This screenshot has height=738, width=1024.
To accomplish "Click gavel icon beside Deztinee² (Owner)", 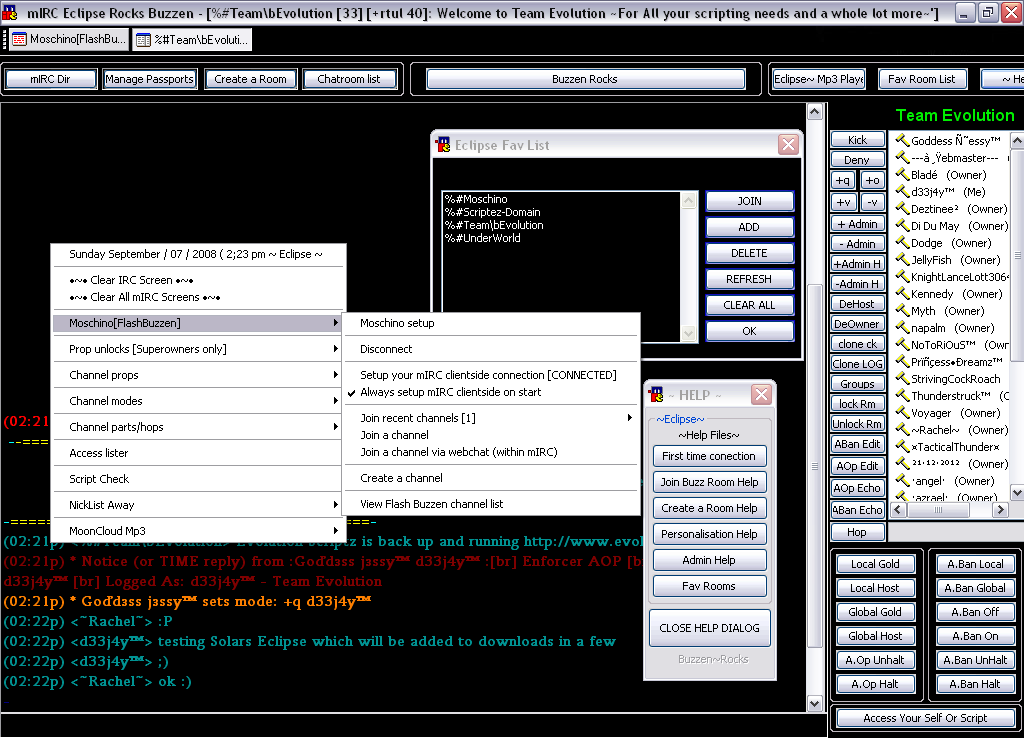I will click(x=902, y=208).
